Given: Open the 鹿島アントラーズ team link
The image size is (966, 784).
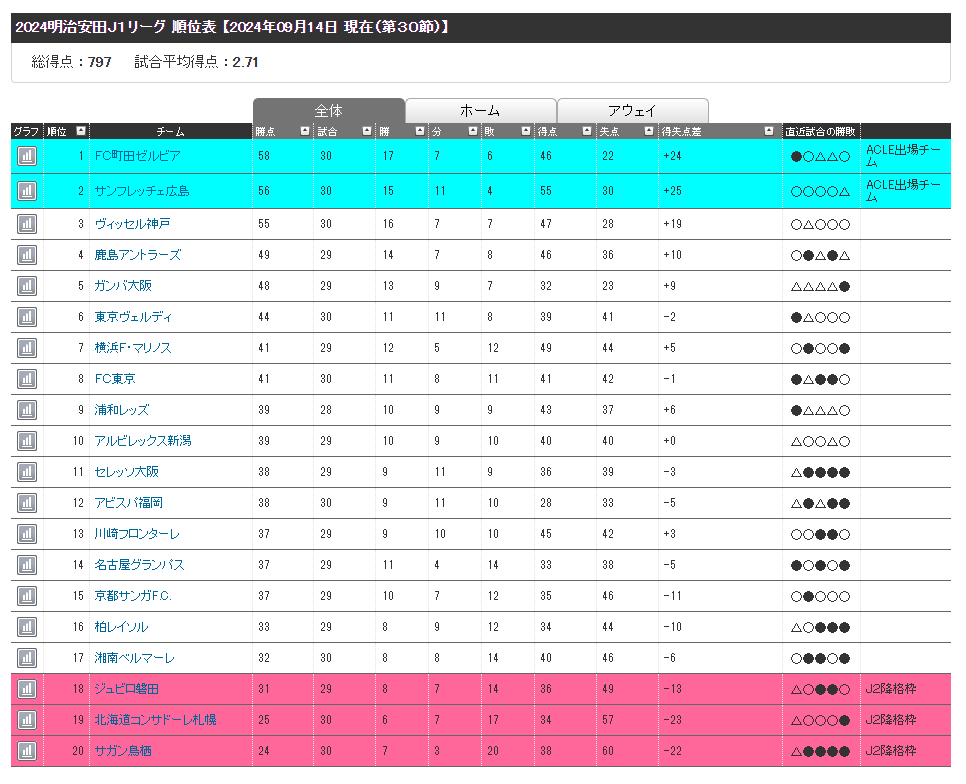Looking at the screenshot, I should point(138,255).
